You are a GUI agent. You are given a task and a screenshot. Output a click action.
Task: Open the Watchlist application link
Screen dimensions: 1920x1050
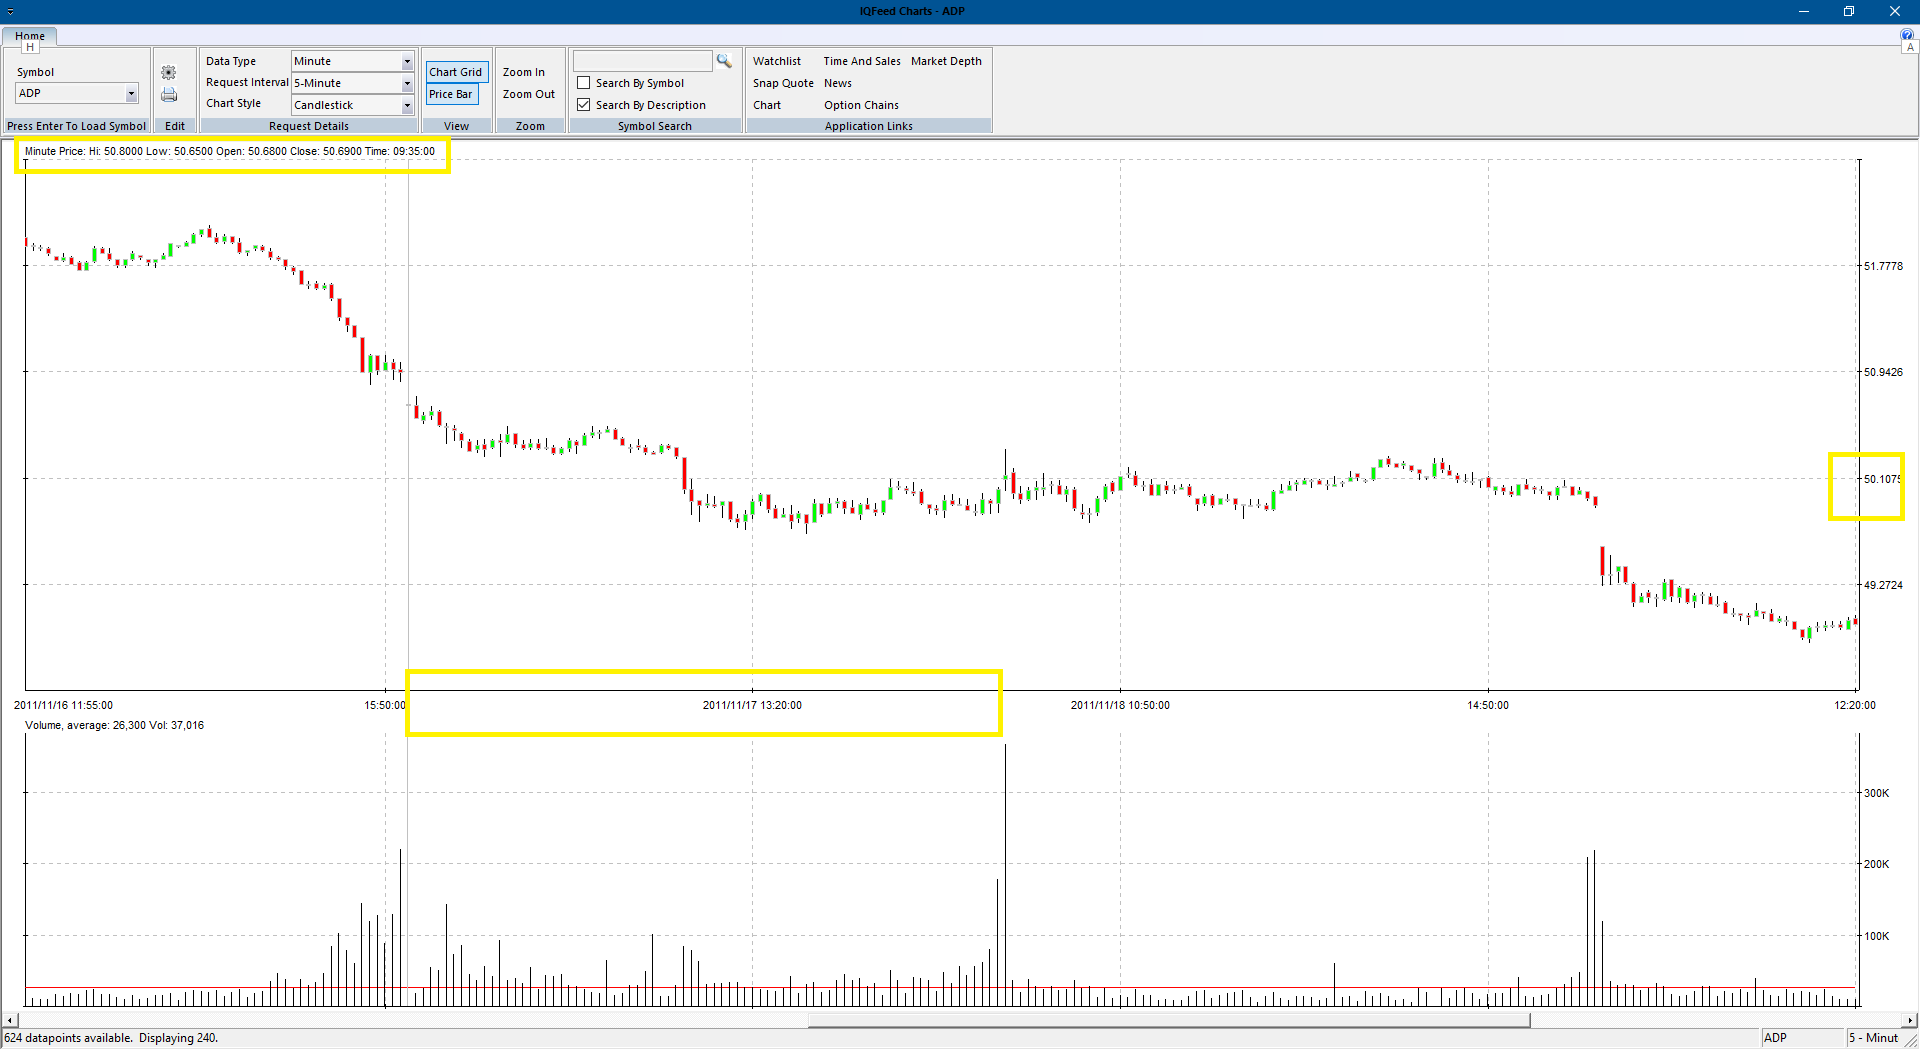point(777,61)
